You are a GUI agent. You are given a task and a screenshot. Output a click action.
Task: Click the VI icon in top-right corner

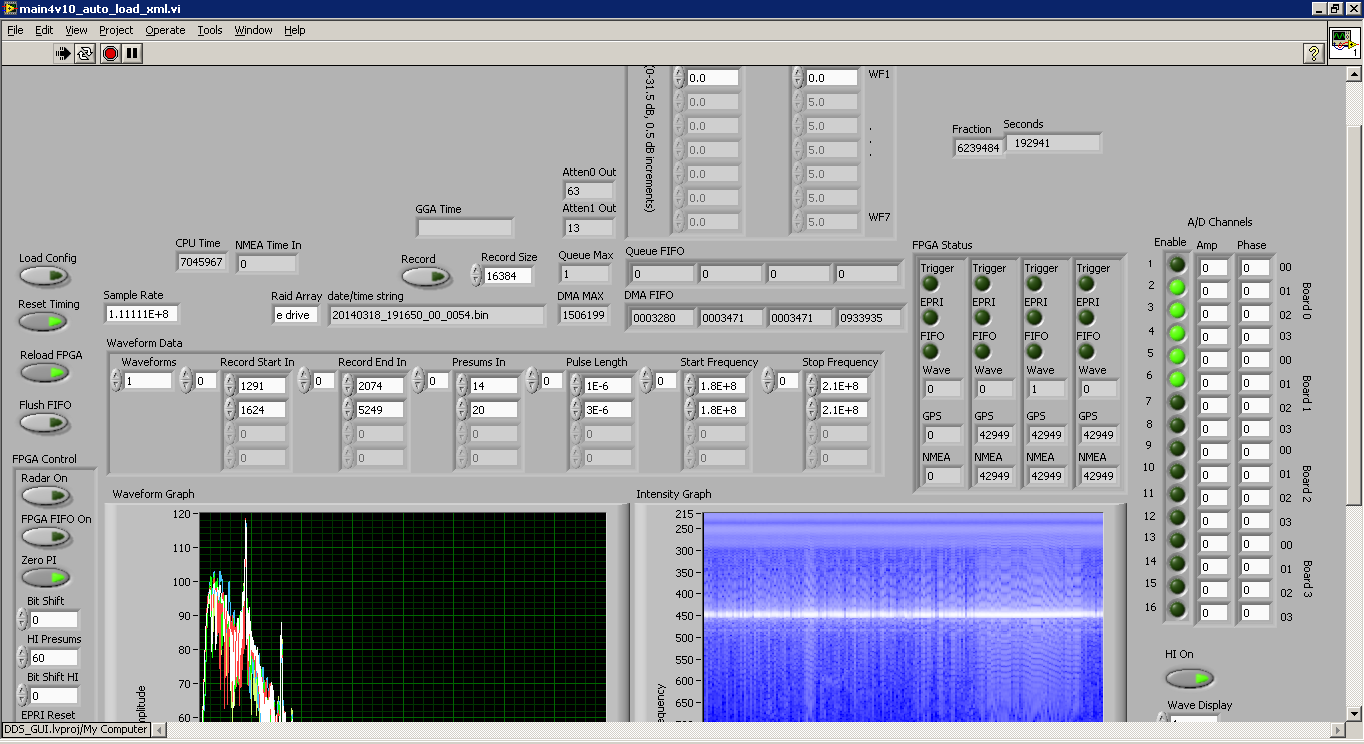click(1344, 44)
